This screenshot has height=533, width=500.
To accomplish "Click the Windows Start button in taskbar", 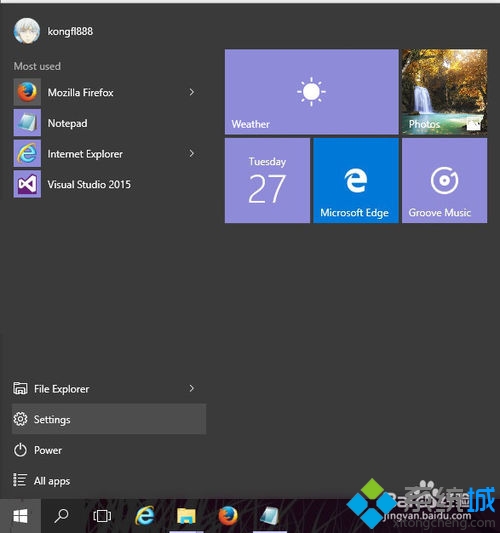I will pos(20,516).
